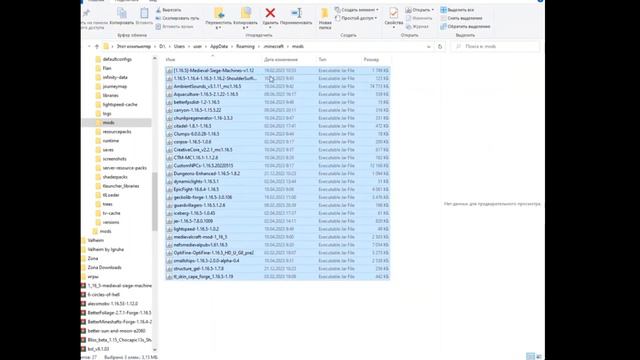Open the resourcepacks folder in the tree
Viewport: 640px width, 360px height.
pyautogui.click(x=117, y=131)
